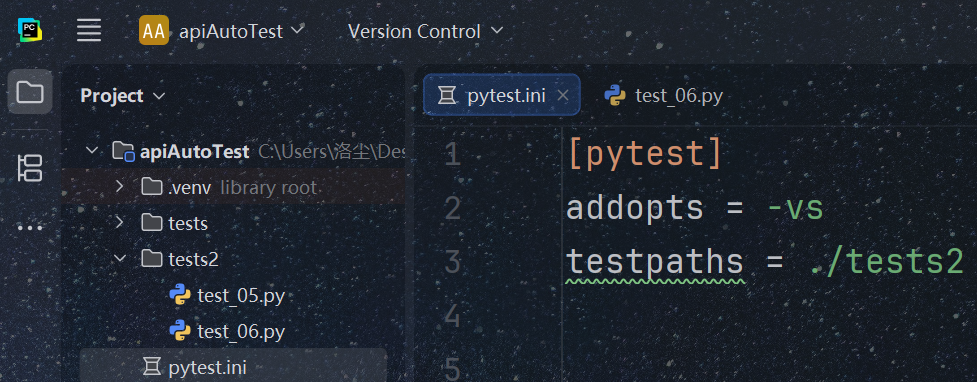Open the Structure tool window icon

tap(30, 169)
